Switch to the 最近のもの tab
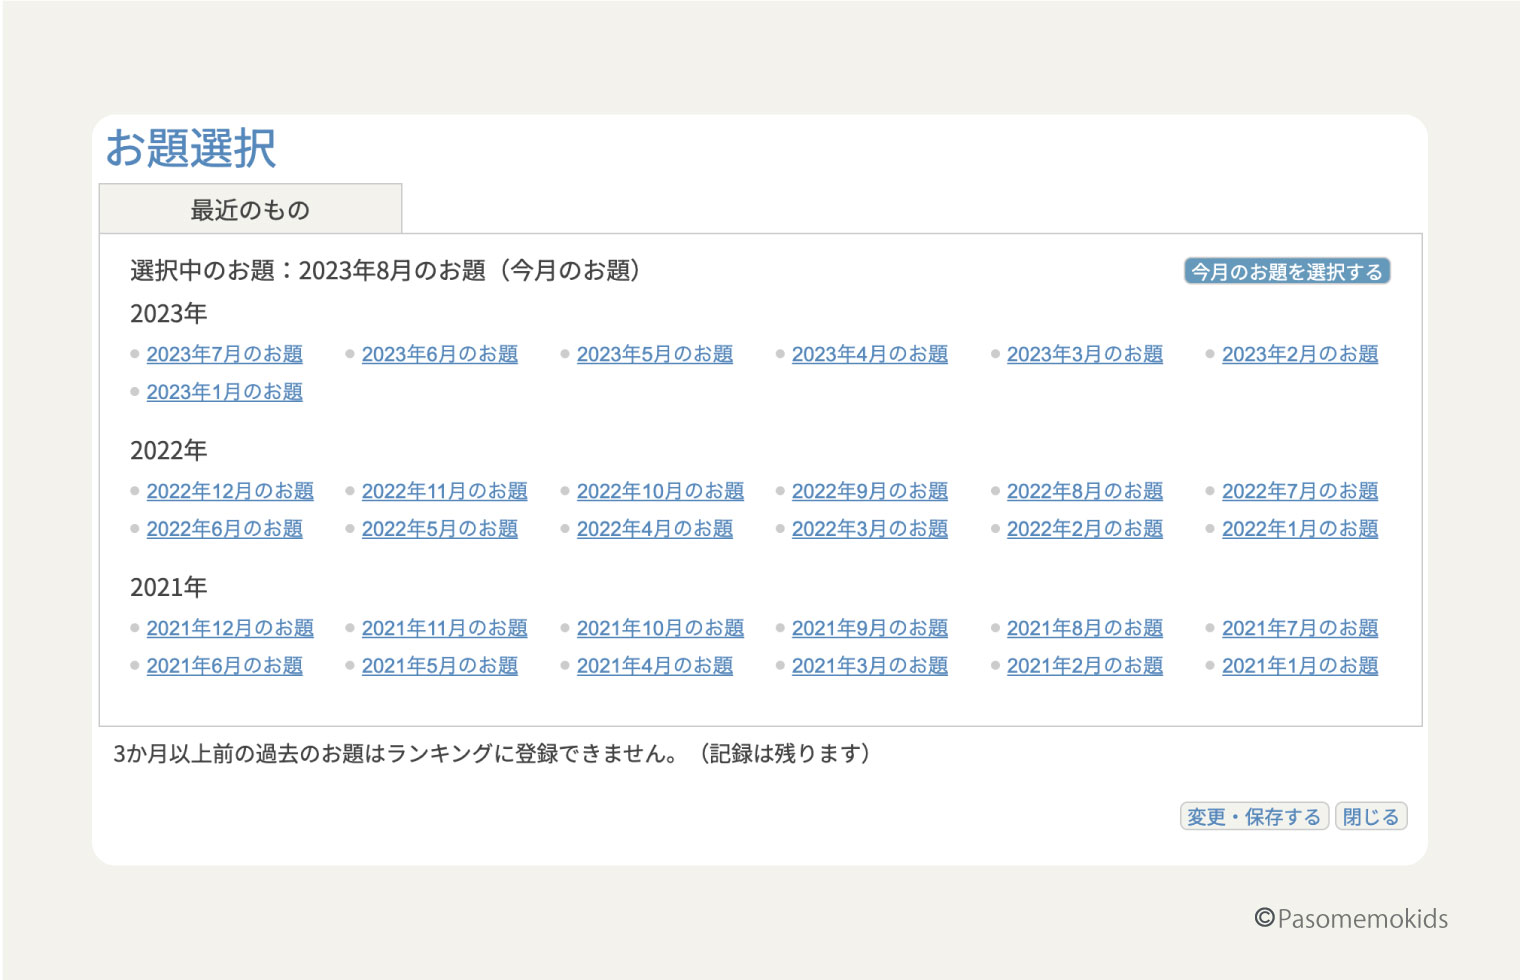 click(250, 209)
